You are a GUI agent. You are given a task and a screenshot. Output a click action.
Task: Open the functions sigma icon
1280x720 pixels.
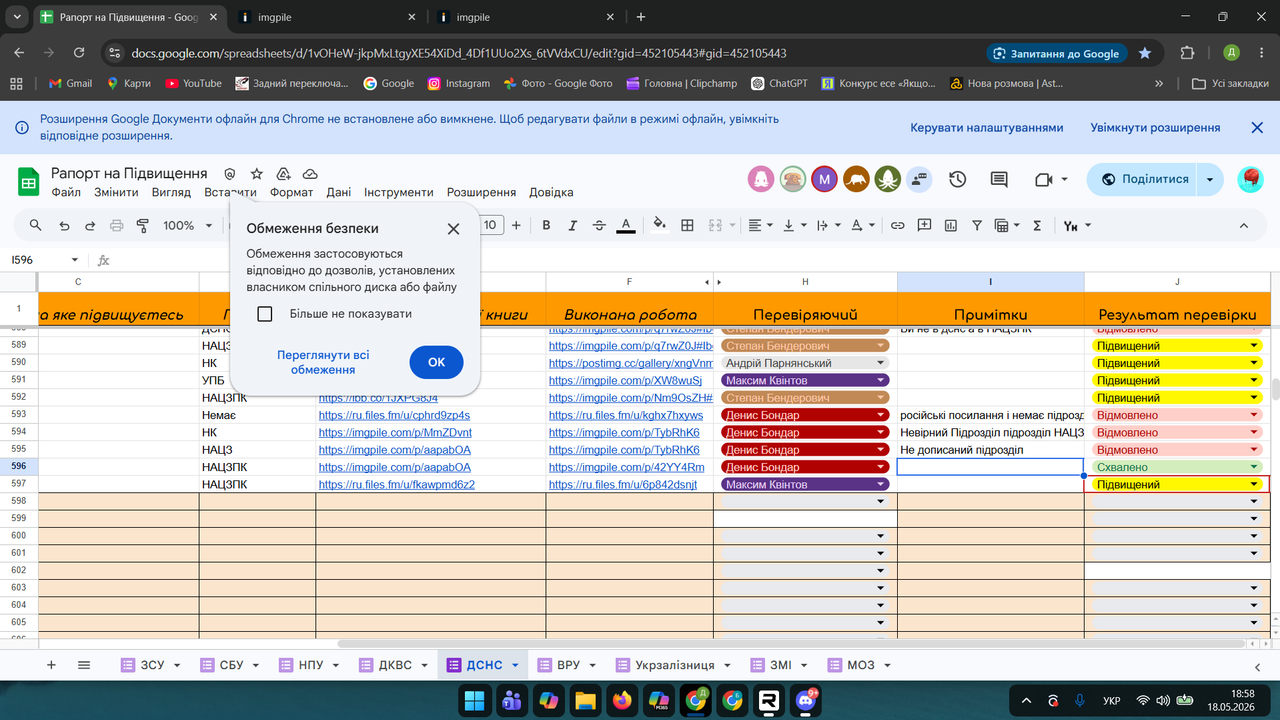pos(1037,226)
